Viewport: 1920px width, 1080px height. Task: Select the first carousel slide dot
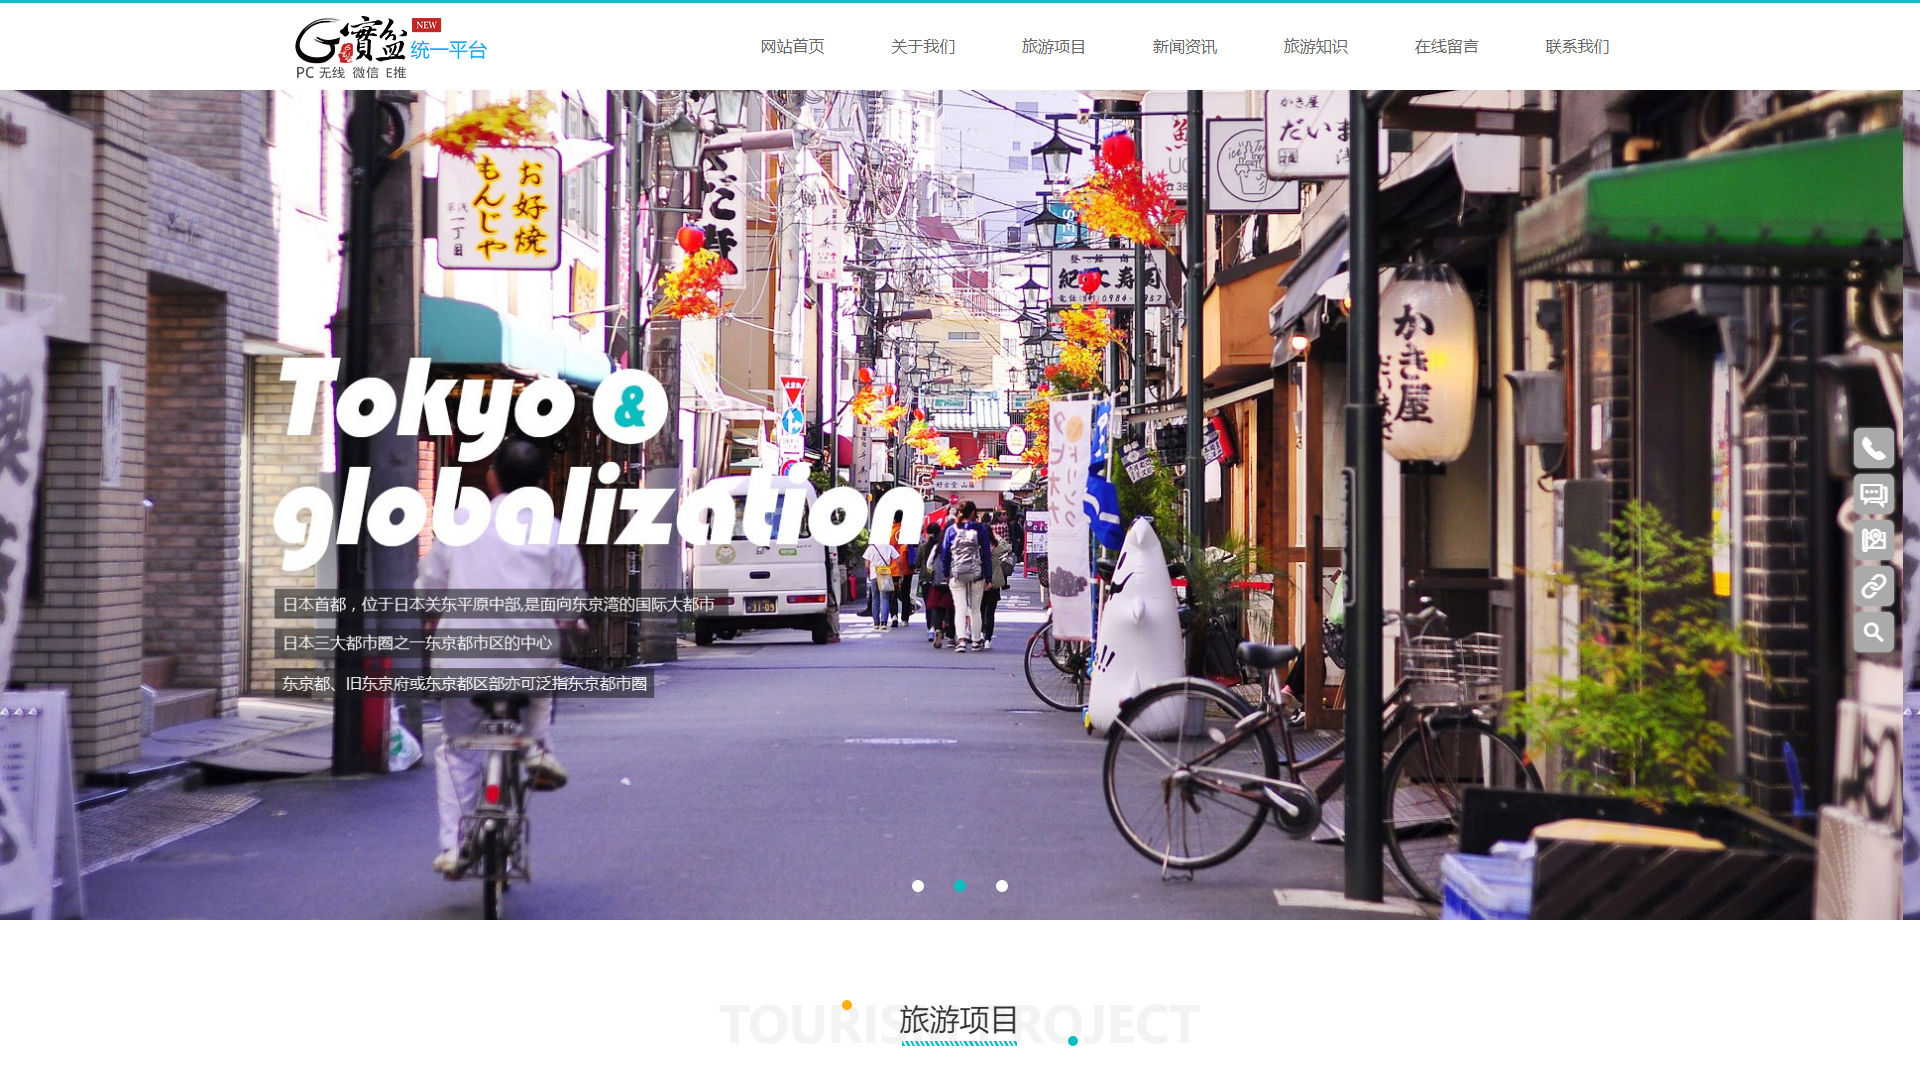(x=918, y=886)
